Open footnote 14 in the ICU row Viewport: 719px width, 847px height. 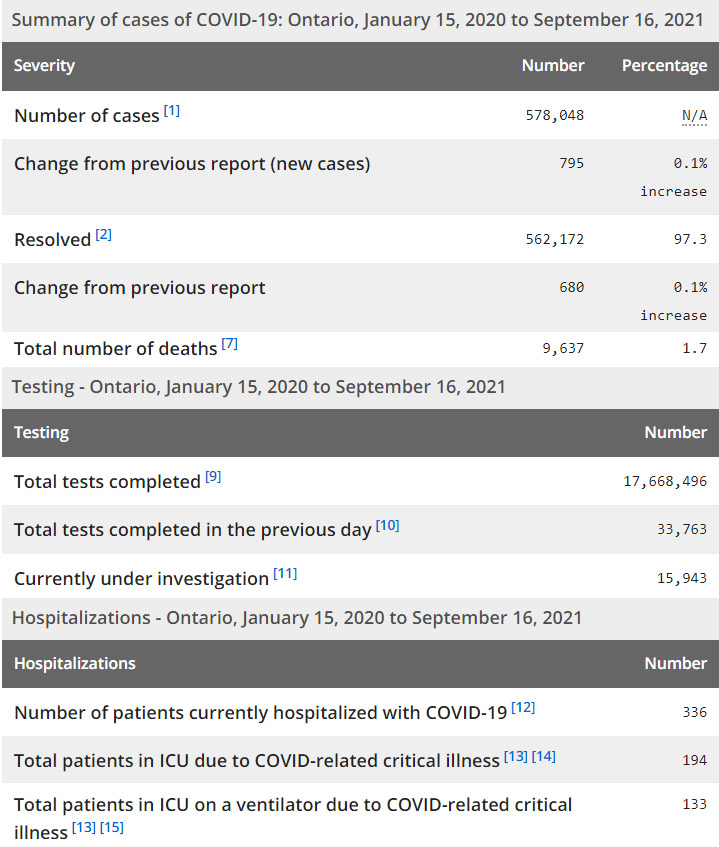point(544,756)
